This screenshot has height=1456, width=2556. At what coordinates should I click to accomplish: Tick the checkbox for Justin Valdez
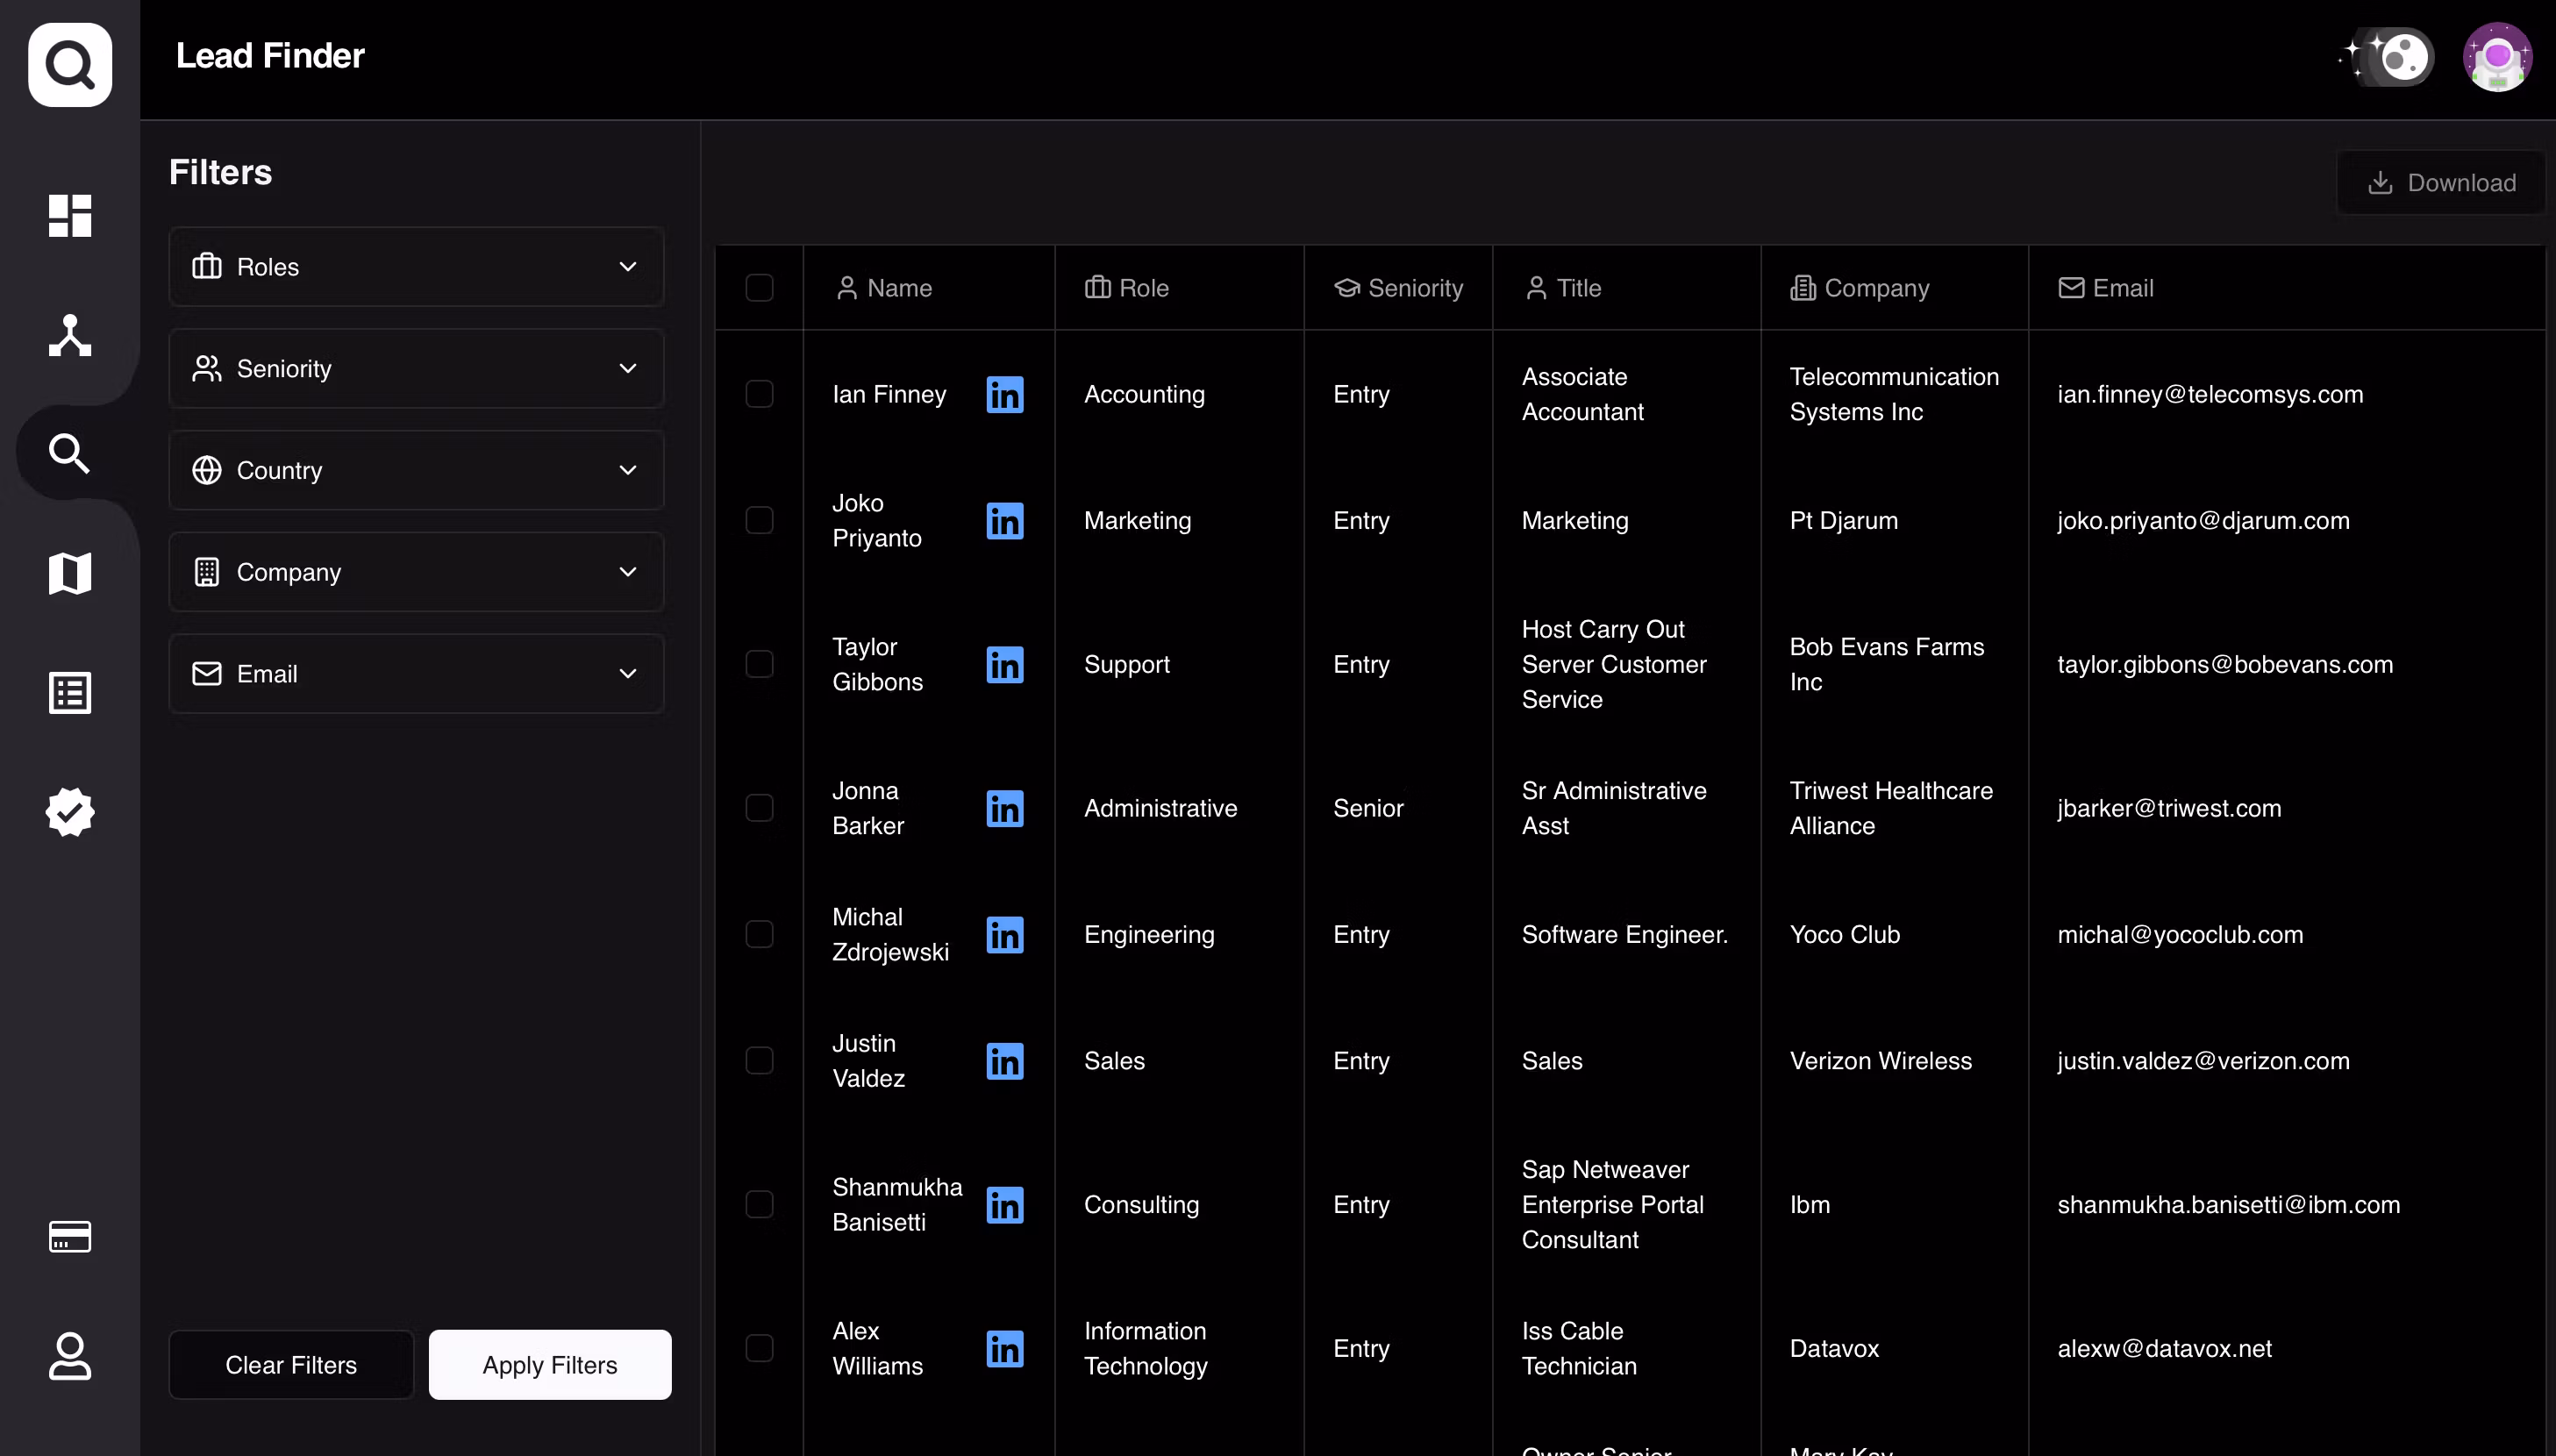759,1060
